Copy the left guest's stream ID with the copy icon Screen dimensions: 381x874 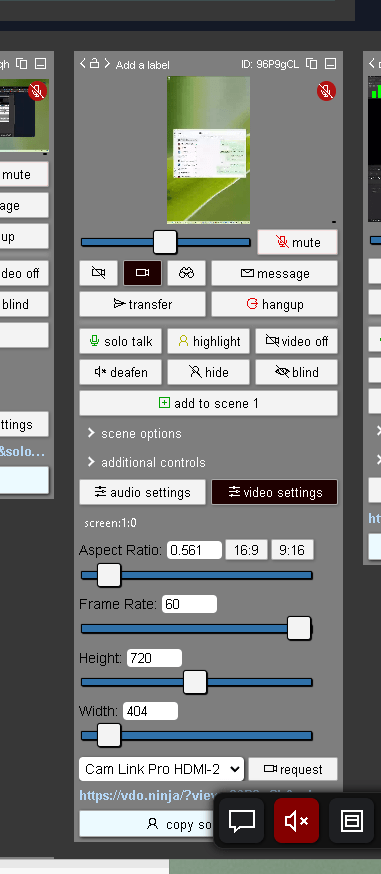pos(22,64)
